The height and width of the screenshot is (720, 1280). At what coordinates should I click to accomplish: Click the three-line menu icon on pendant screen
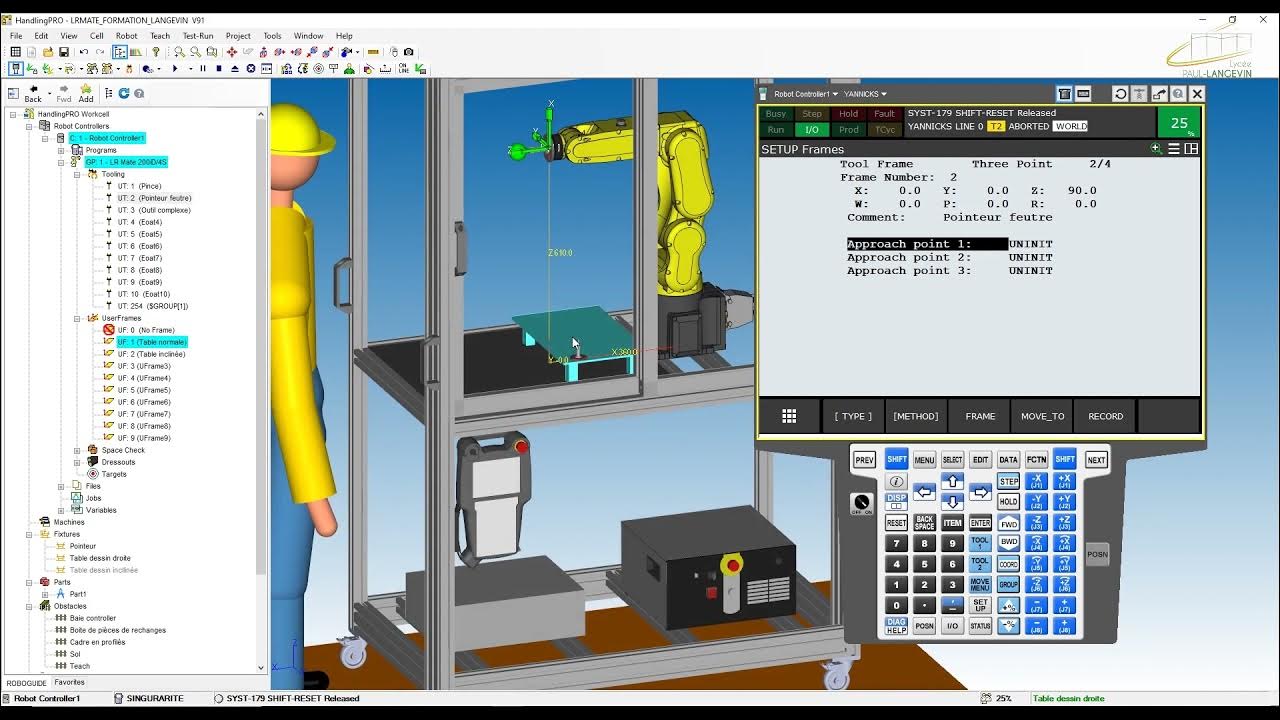(1174, 148)
